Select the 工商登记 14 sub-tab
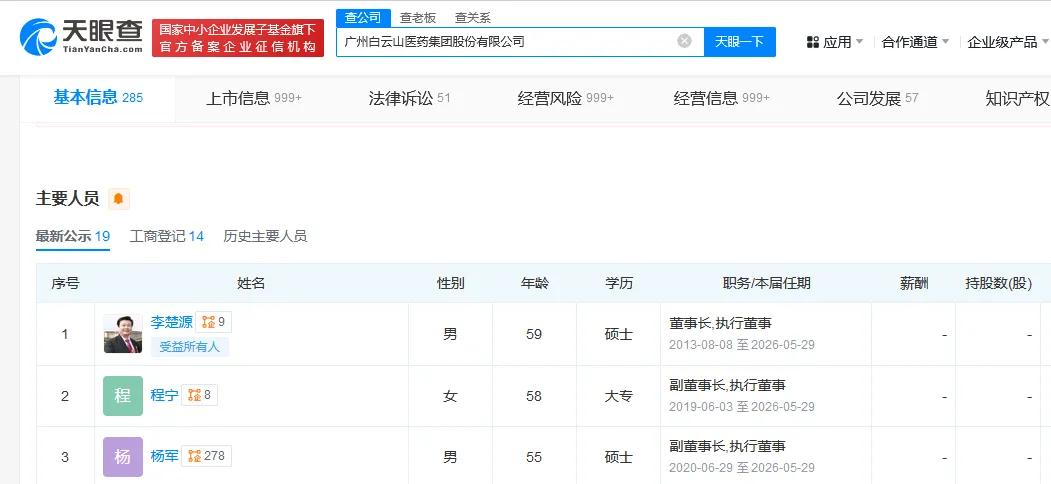 (166, 236)
